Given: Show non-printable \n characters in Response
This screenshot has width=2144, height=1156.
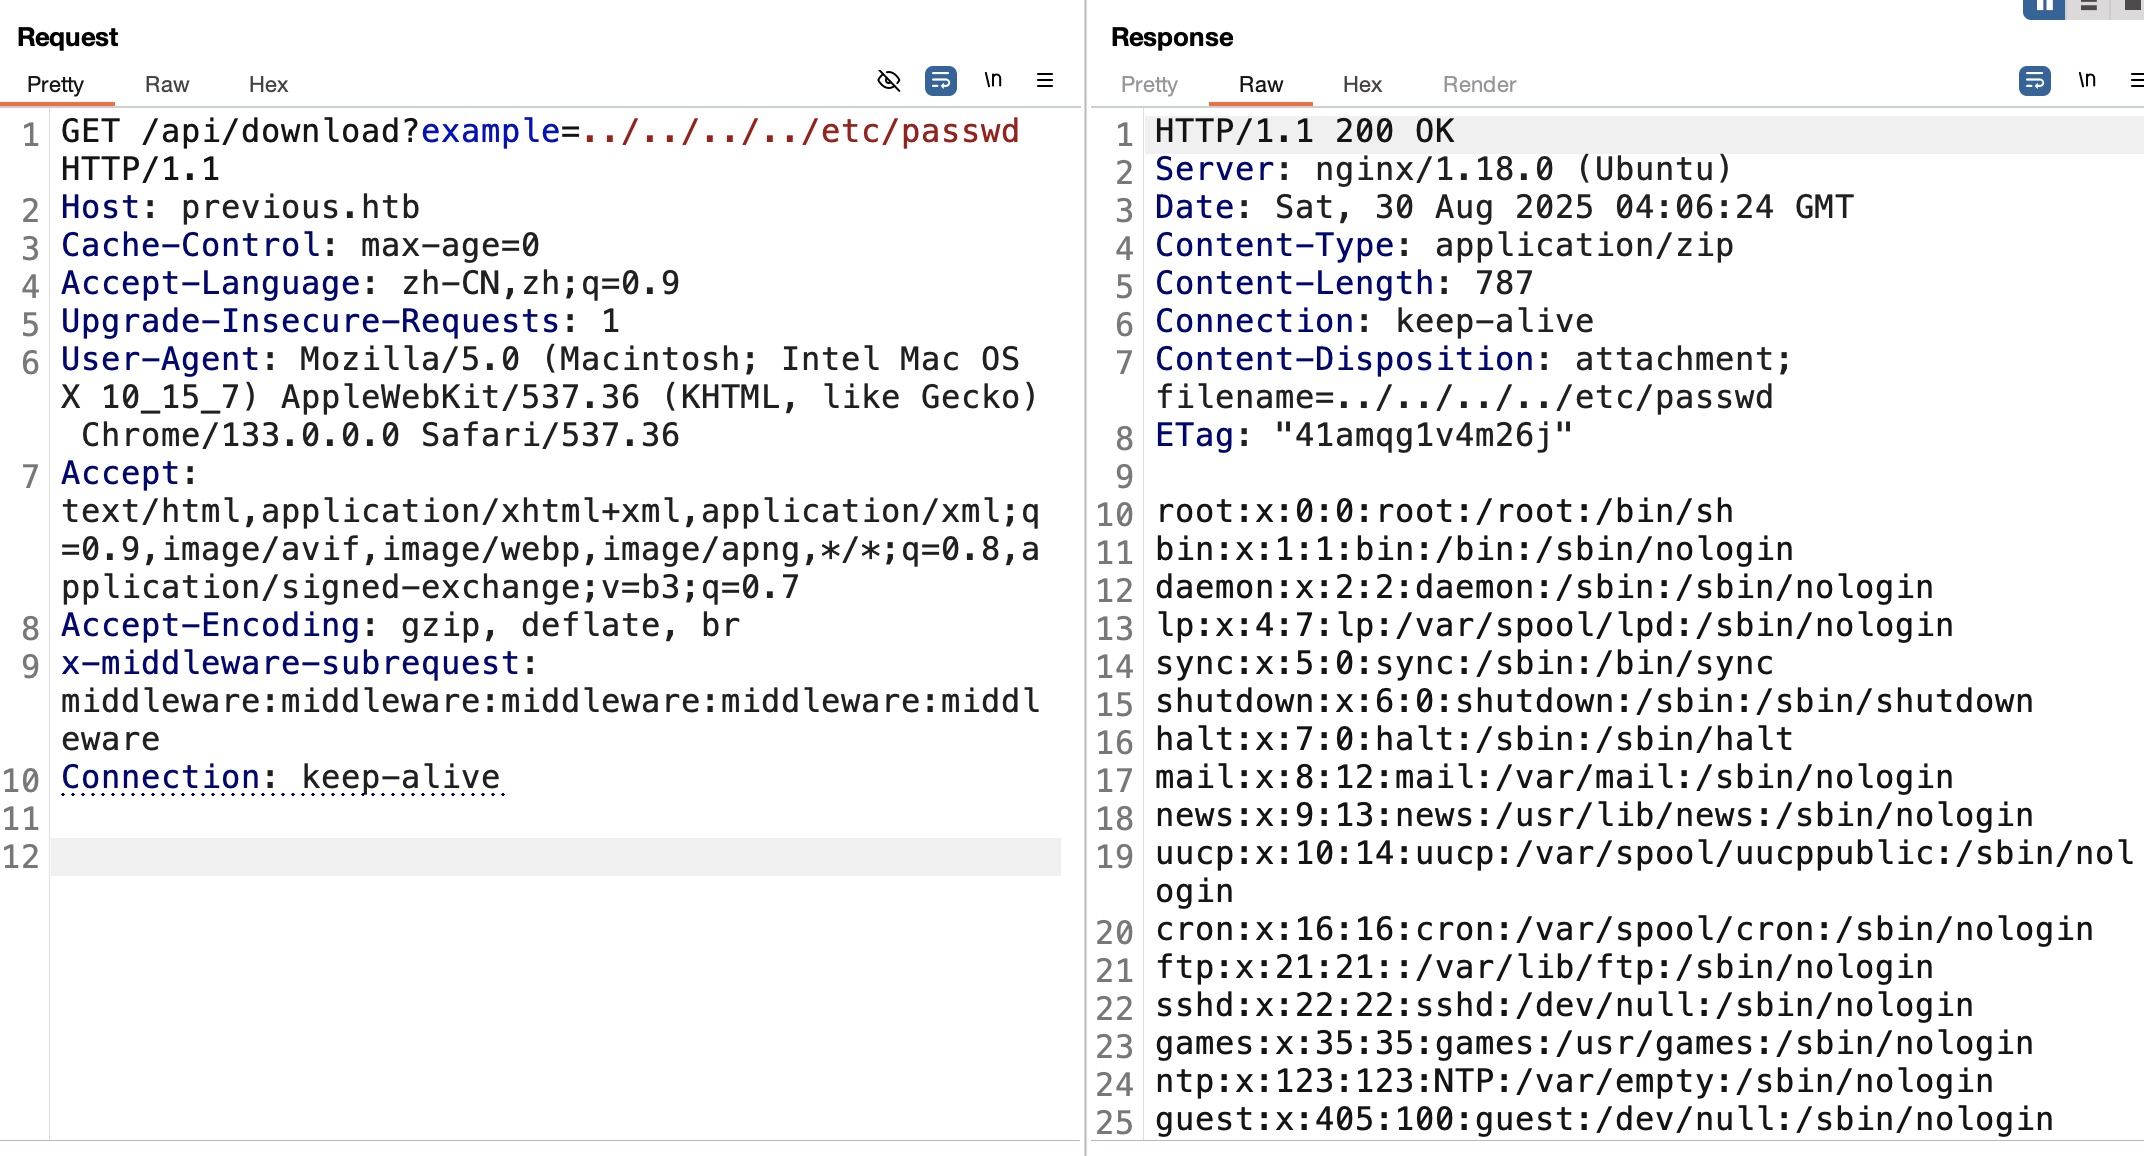Looking at the screenshot, I should (2086, 80).
